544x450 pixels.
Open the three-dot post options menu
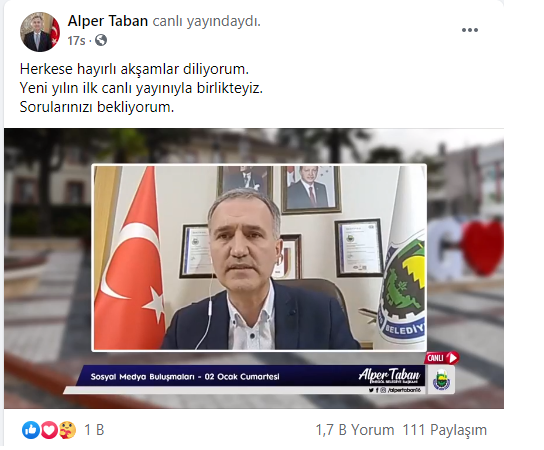[470, 30]
